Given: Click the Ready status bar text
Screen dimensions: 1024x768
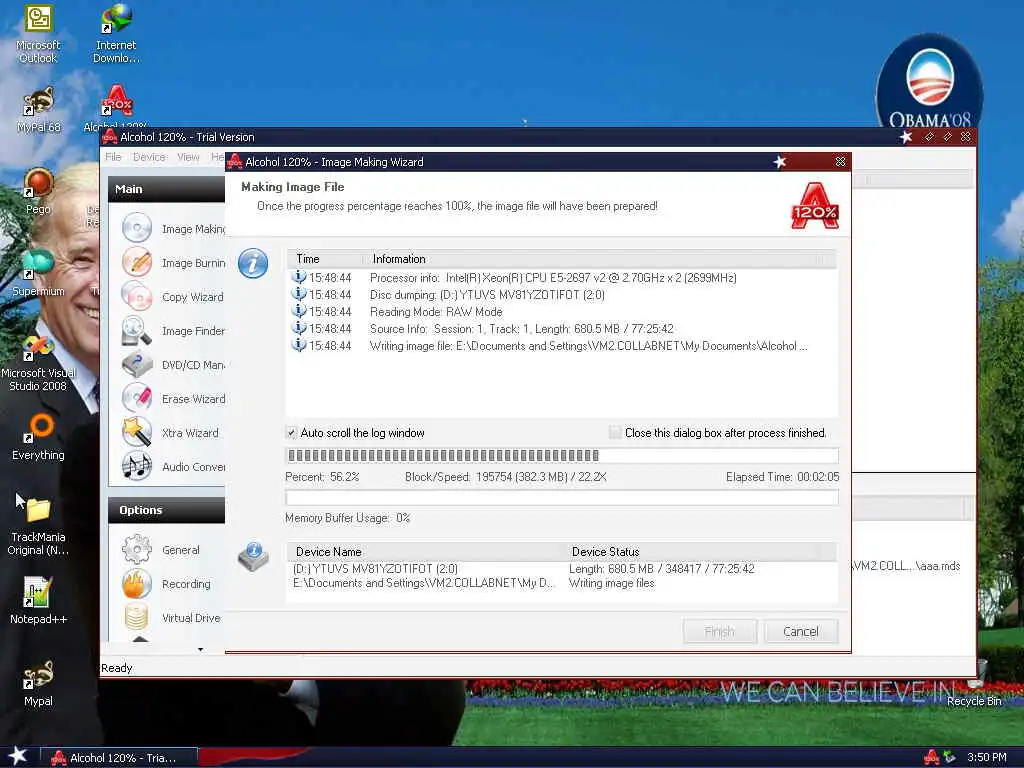Looking at the screenshot, I should 117,668.
